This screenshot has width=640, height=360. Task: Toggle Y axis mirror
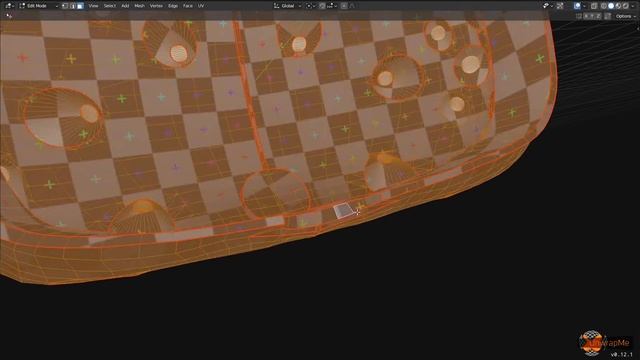[592, 16]
